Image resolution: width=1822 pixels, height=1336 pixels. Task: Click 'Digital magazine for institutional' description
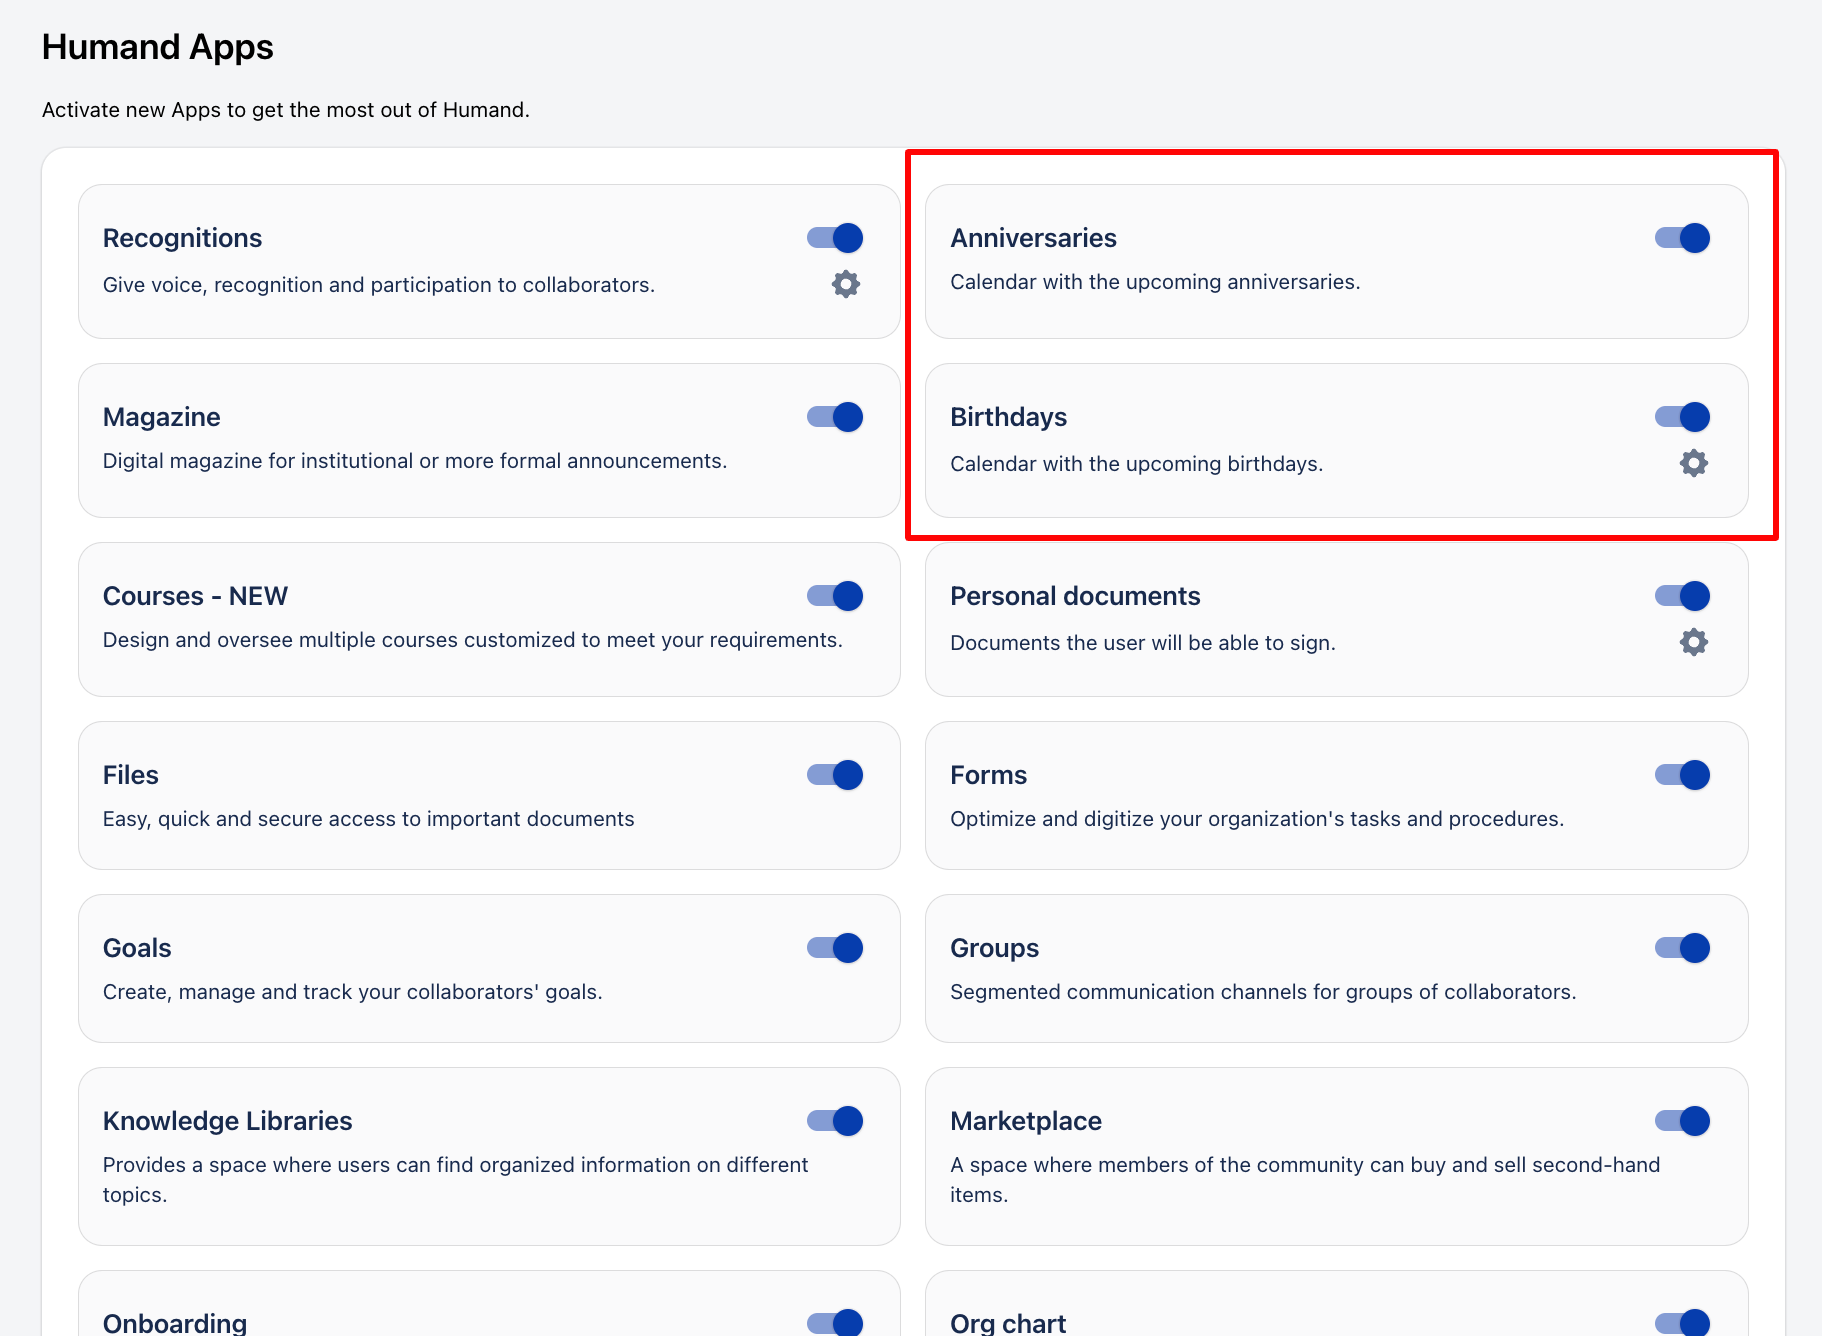click(x=415, y=461)
